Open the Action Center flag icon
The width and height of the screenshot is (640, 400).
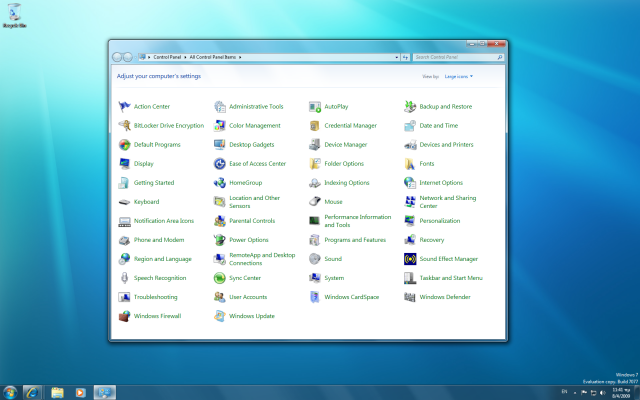pyautogui.click(x=124, y=107)
